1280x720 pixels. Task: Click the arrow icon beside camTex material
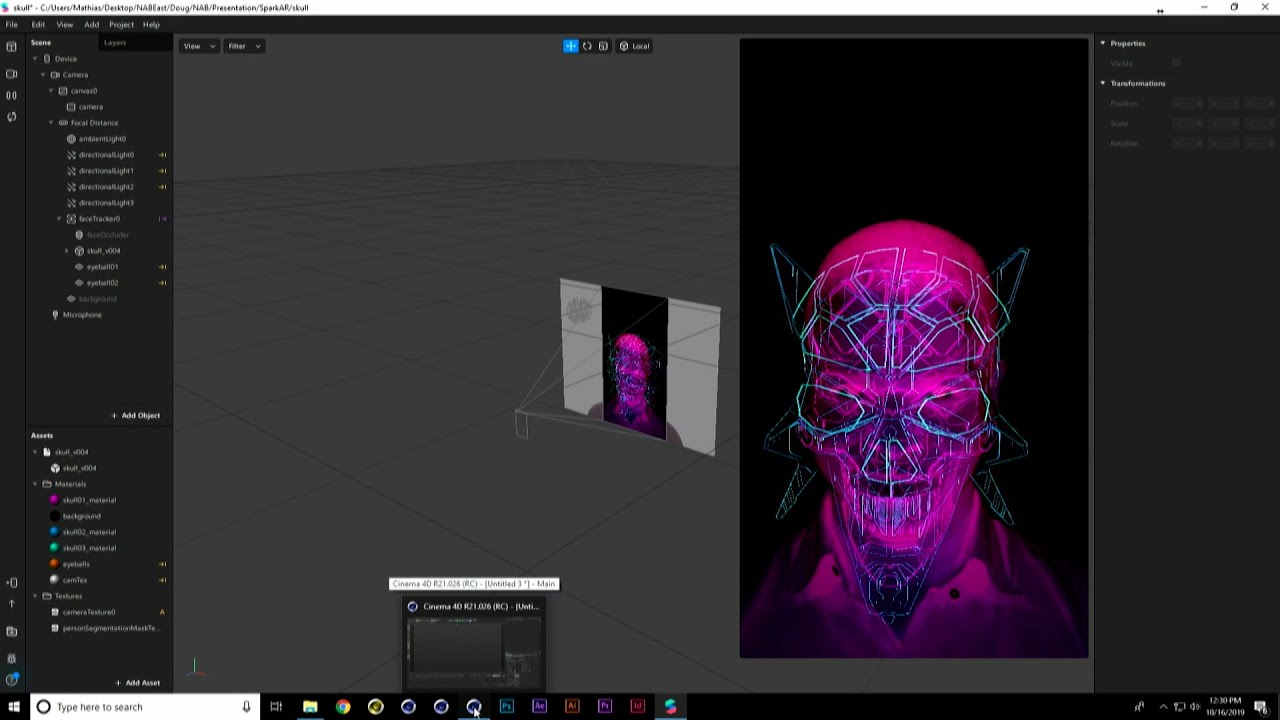(162, 580)
